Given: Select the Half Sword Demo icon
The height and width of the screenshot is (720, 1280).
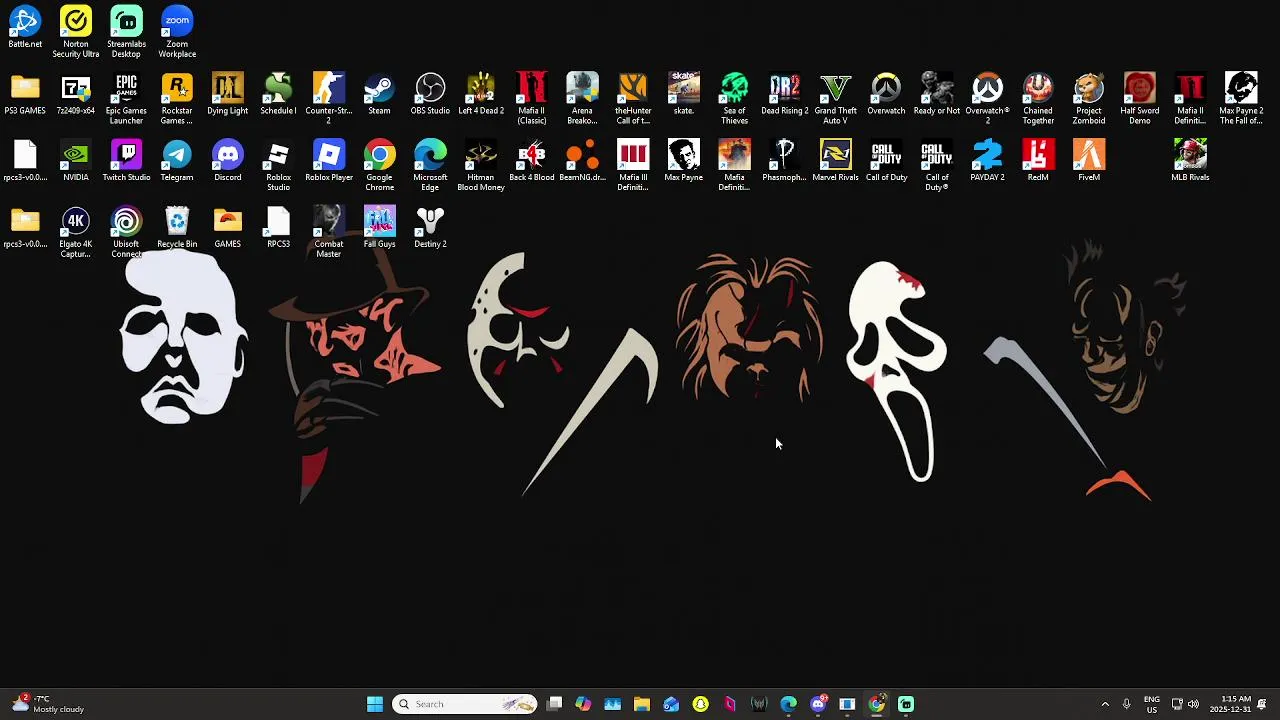Looking at the screenshot, I should [1139, 99].
